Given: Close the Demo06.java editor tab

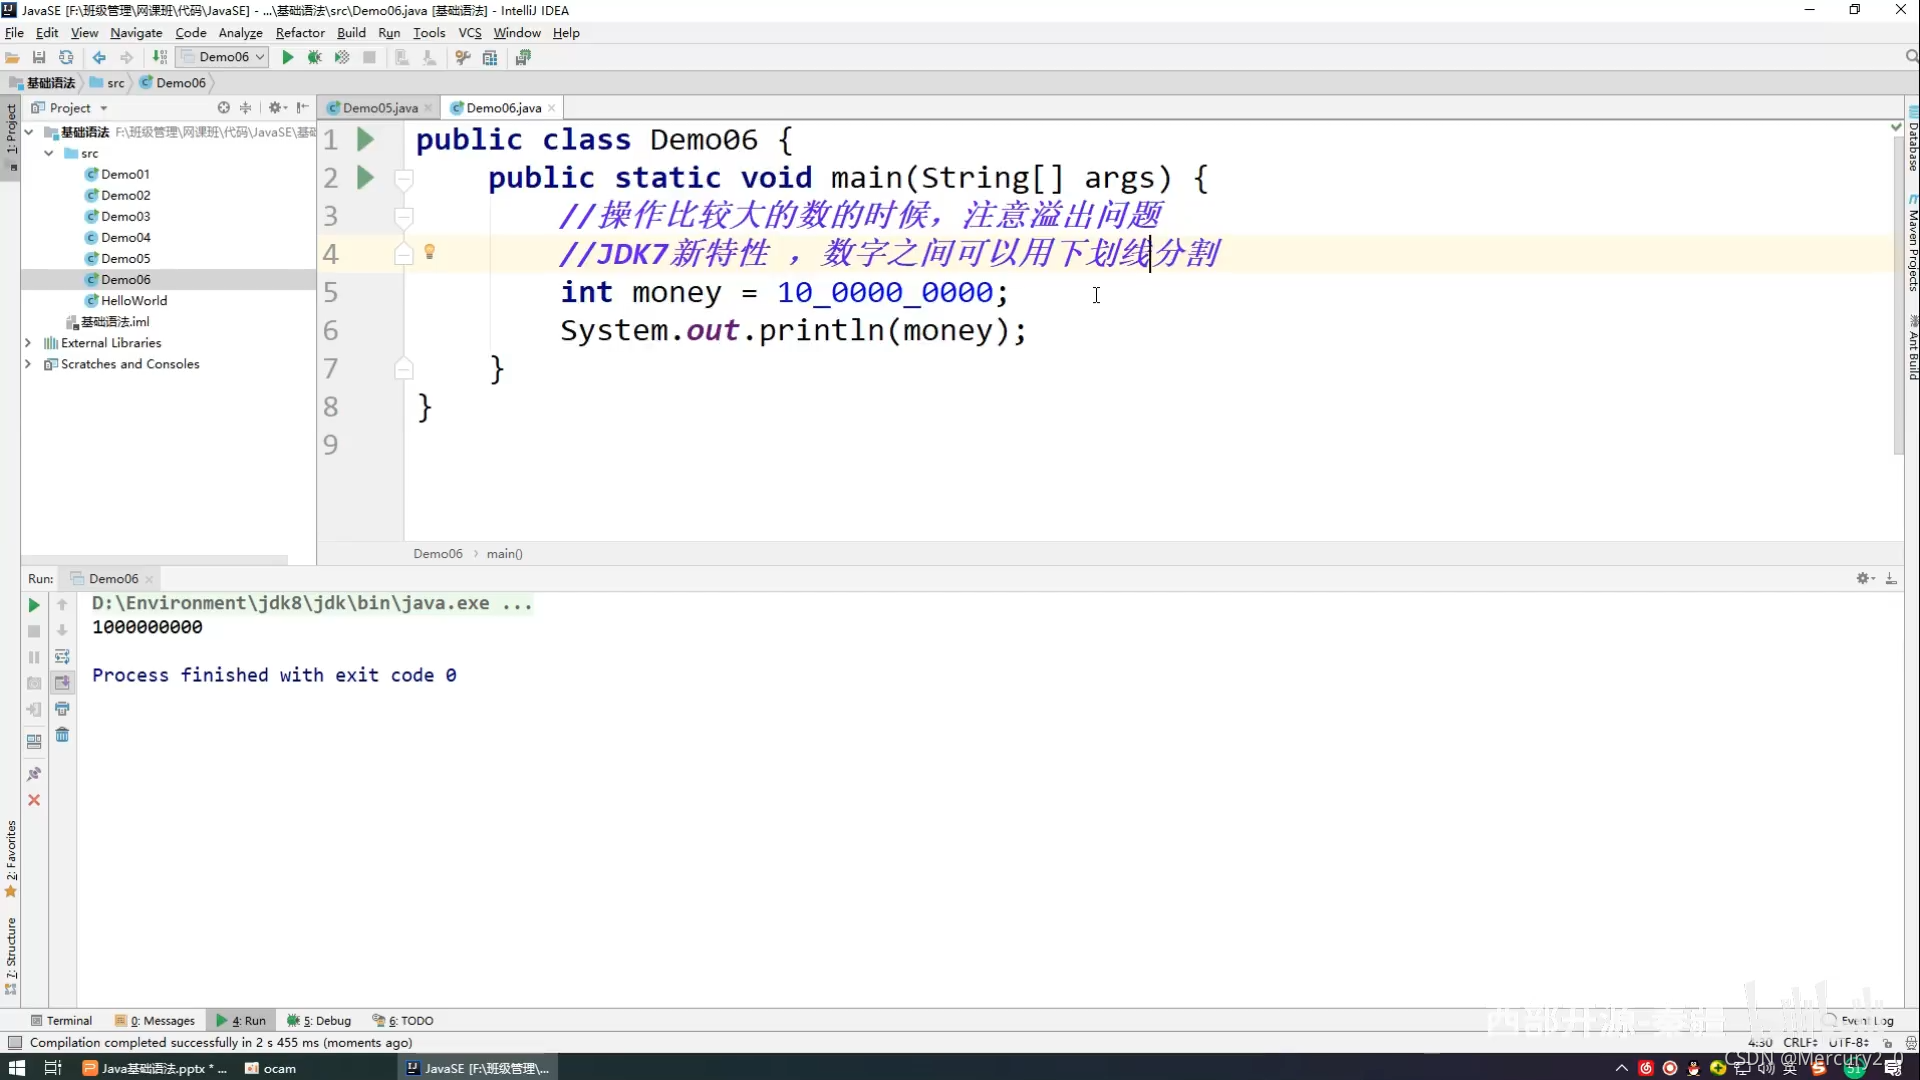Looking at the screenshot, I should pyautogui.click(x=552, y=108).
